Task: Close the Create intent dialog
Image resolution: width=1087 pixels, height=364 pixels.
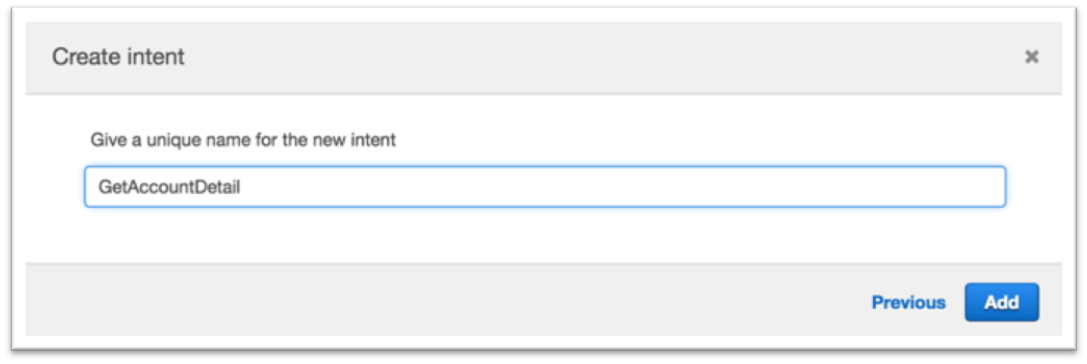Action: 1032,57
